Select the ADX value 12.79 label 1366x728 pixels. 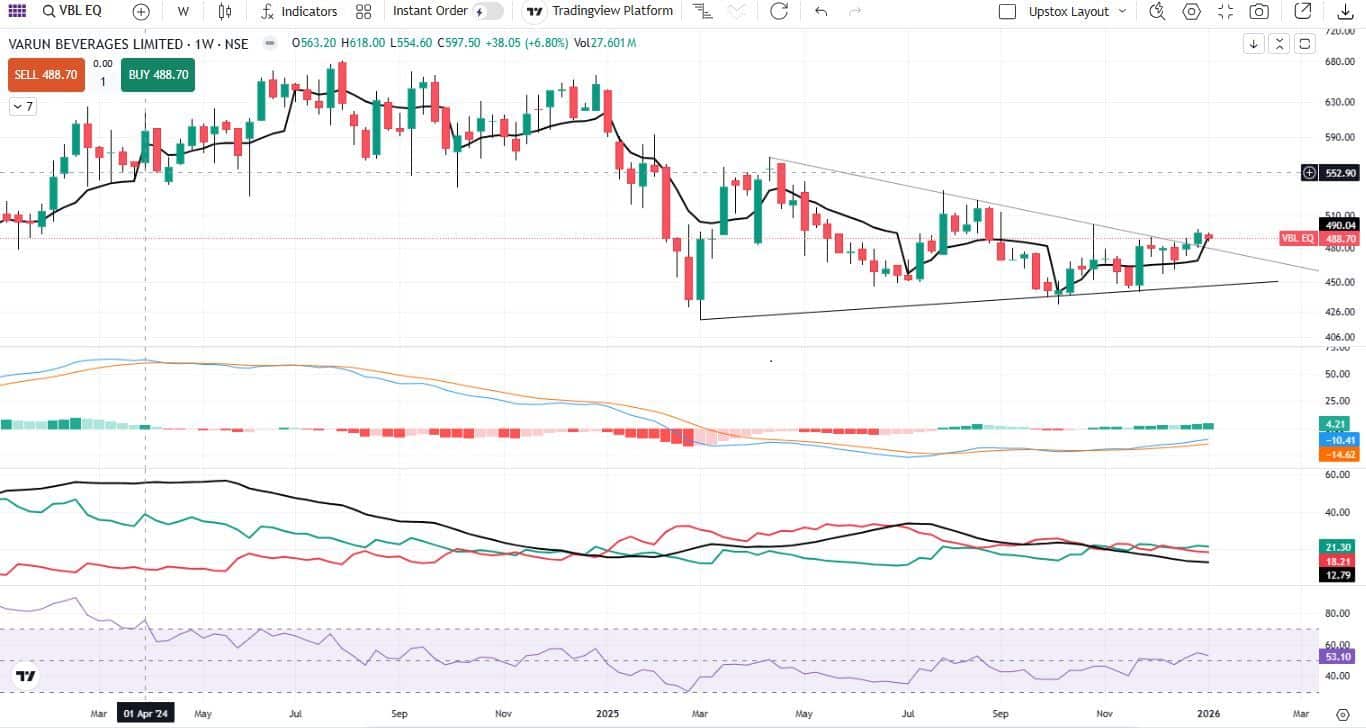1338,575
